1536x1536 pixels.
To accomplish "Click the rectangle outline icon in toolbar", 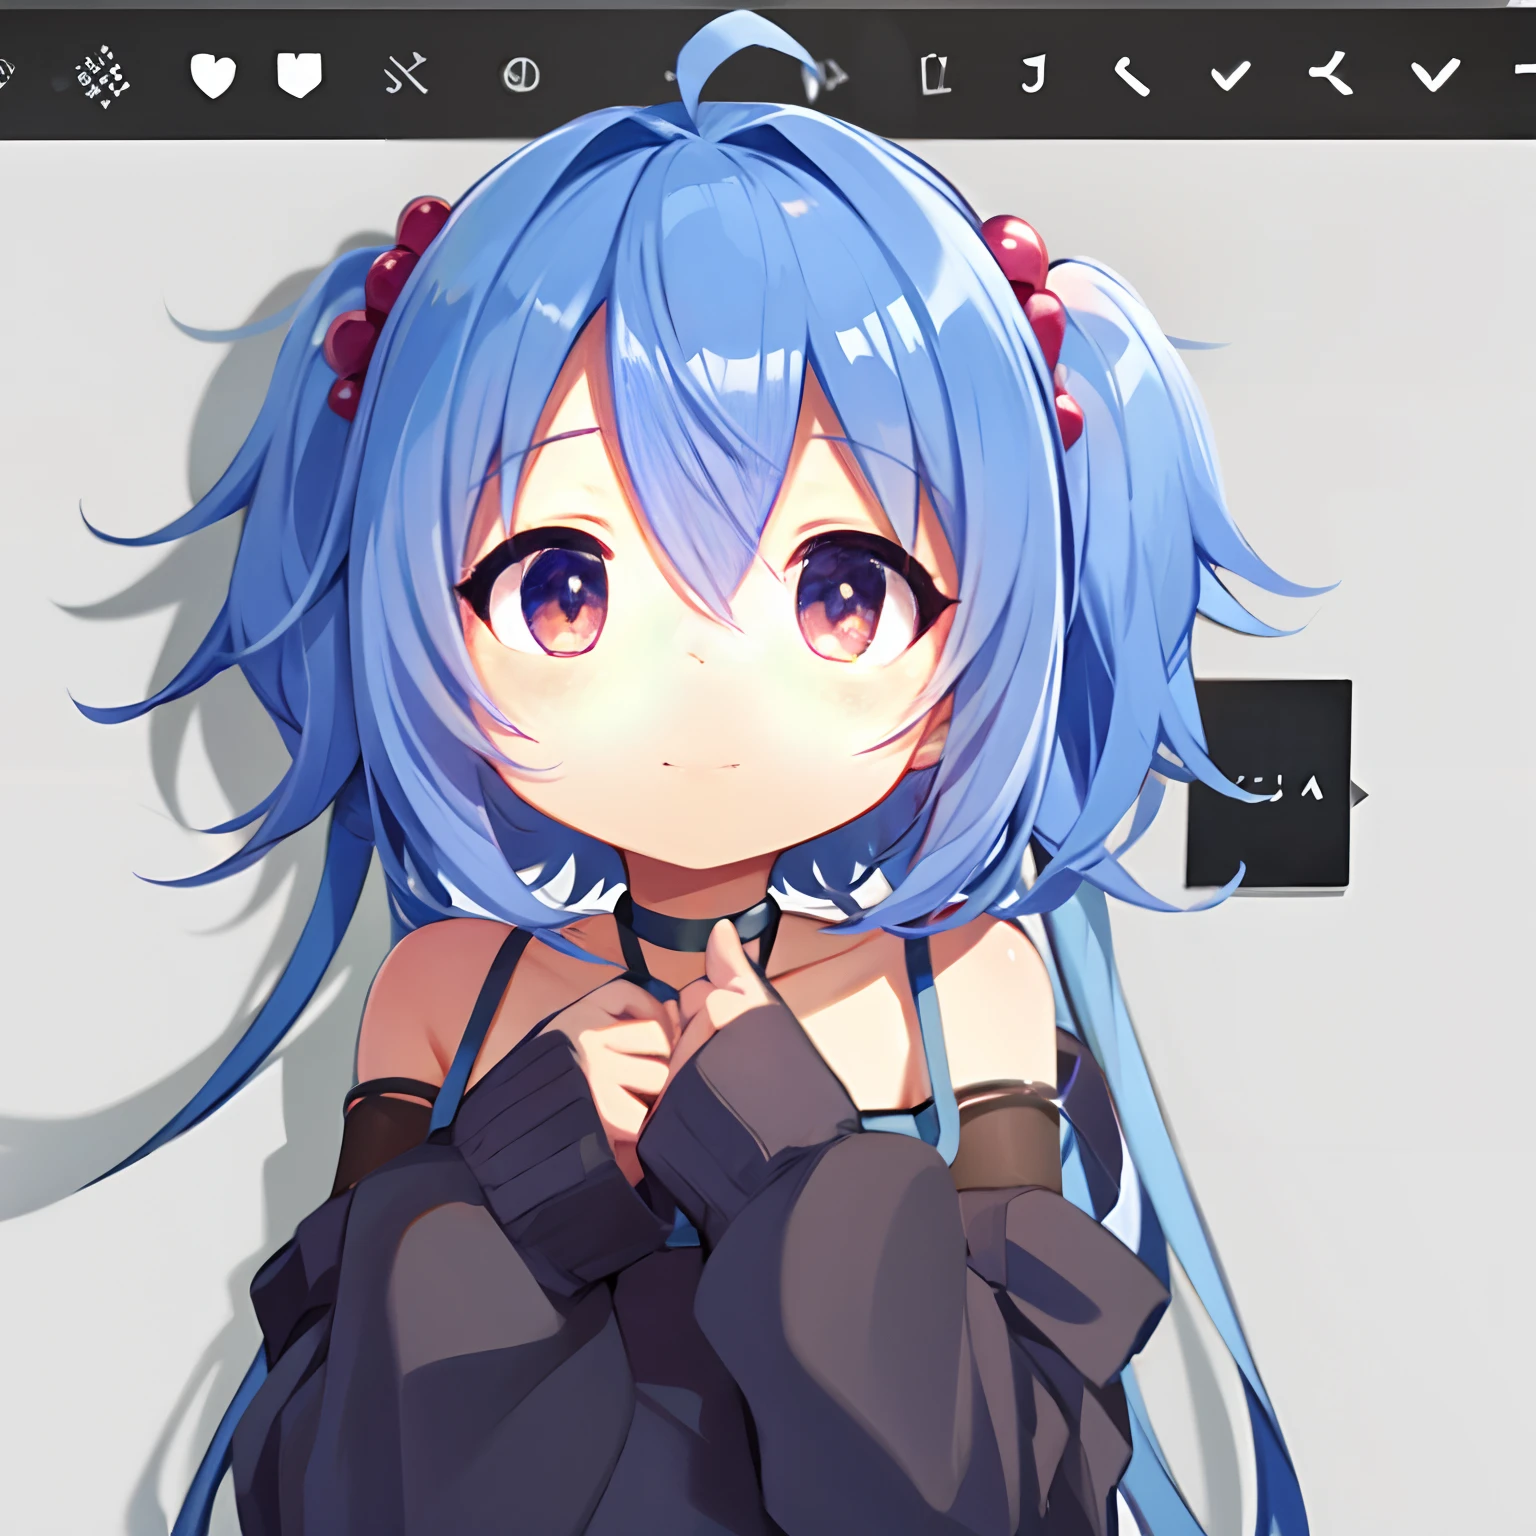I will (934, 74).
